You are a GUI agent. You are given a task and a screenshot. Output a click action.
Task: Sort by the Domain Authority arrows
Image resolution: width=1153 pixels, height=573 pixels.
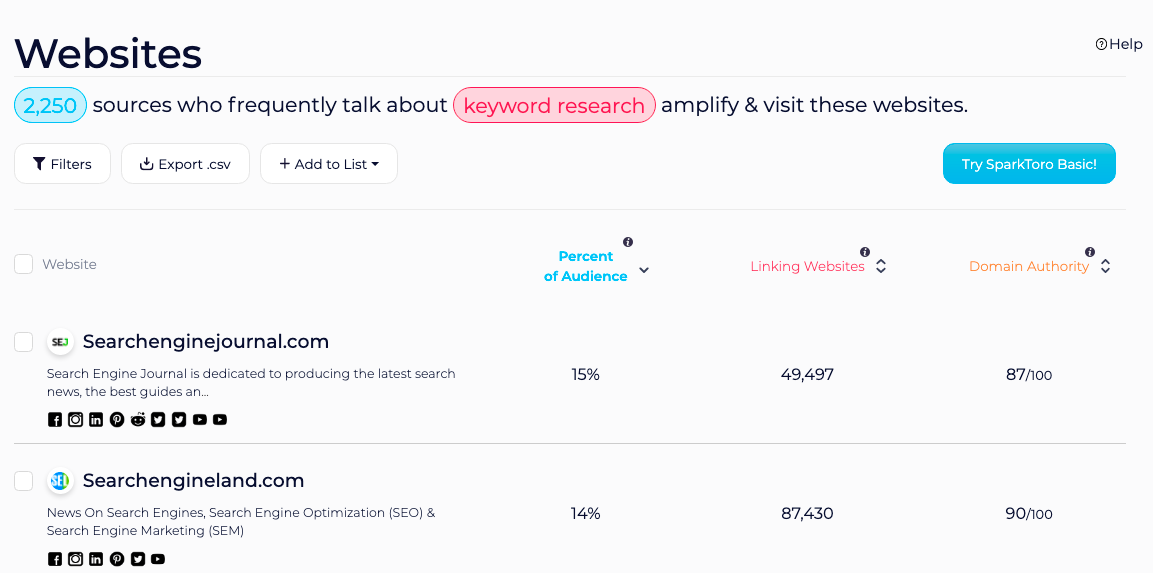[x=1105, y=266]
